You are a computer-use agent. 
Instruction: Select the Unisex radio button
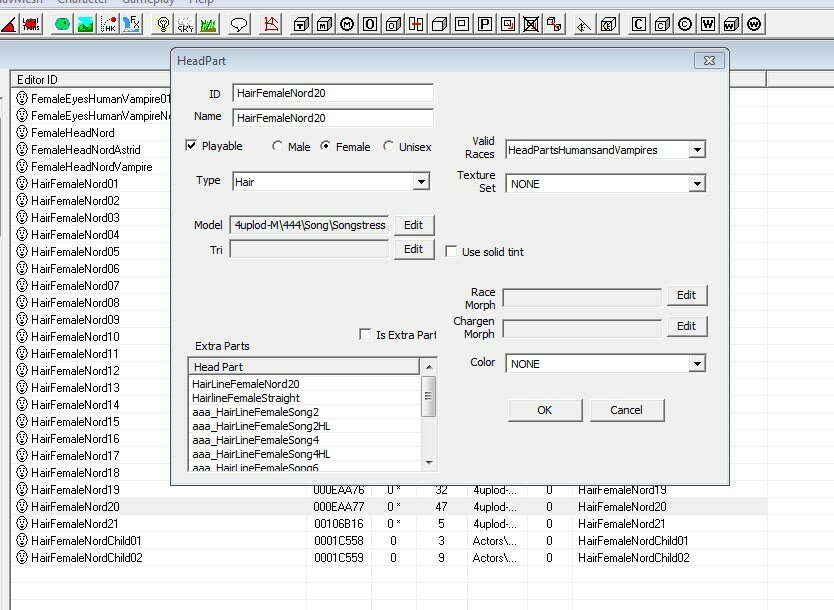tap(389, 146)
